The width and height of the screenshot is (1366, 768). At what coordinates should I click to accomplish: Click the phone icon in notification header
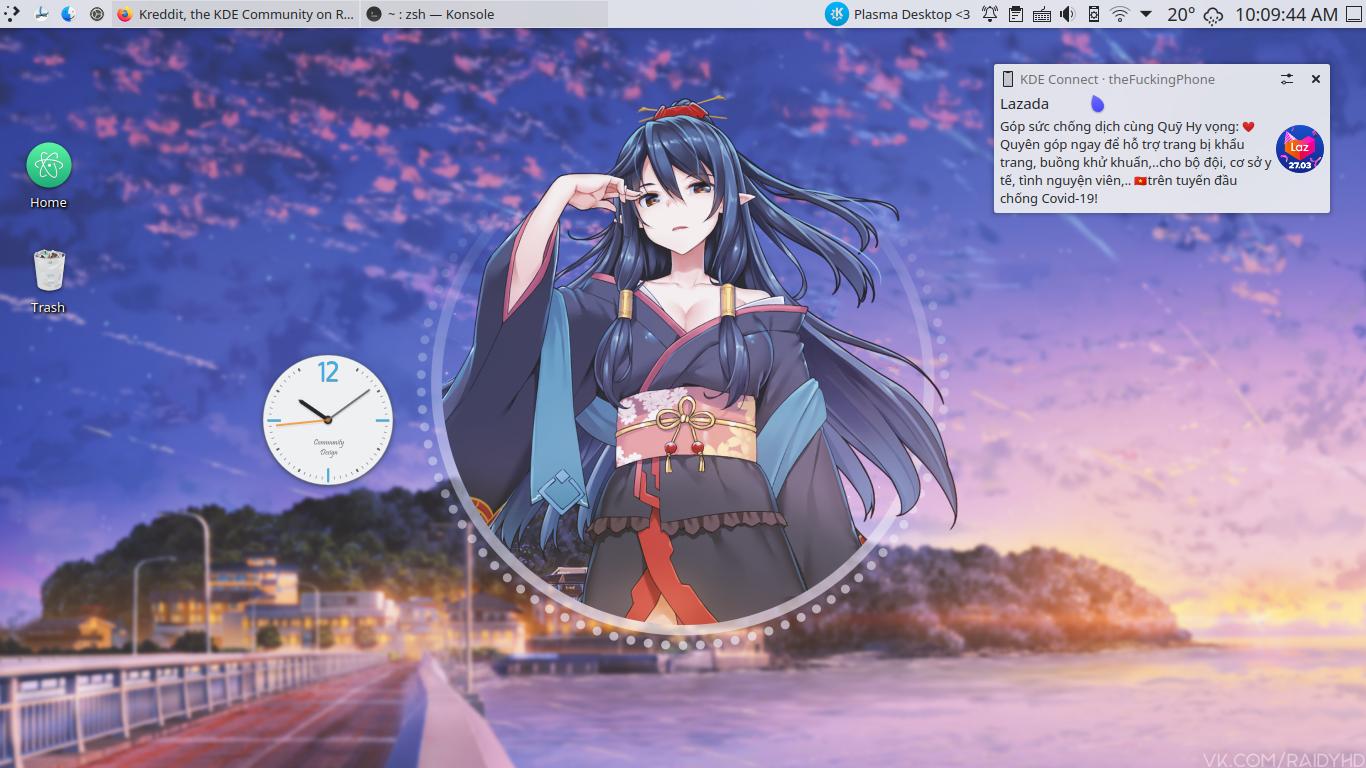point(1008,79)
